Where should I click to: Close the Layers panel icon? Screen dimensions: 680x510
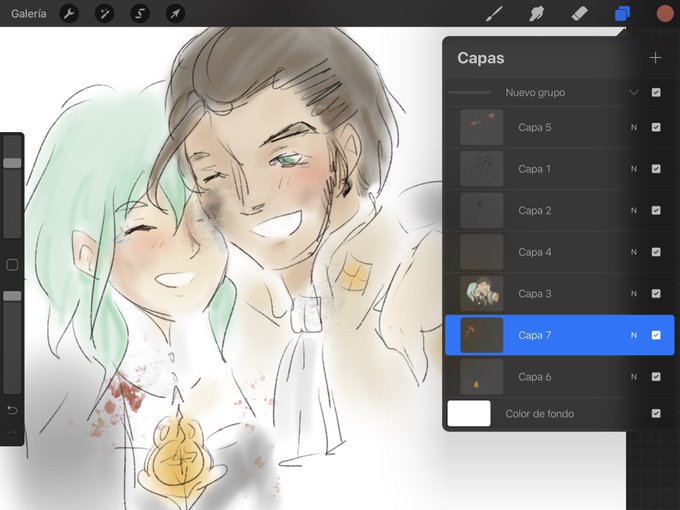coord(622,14)
